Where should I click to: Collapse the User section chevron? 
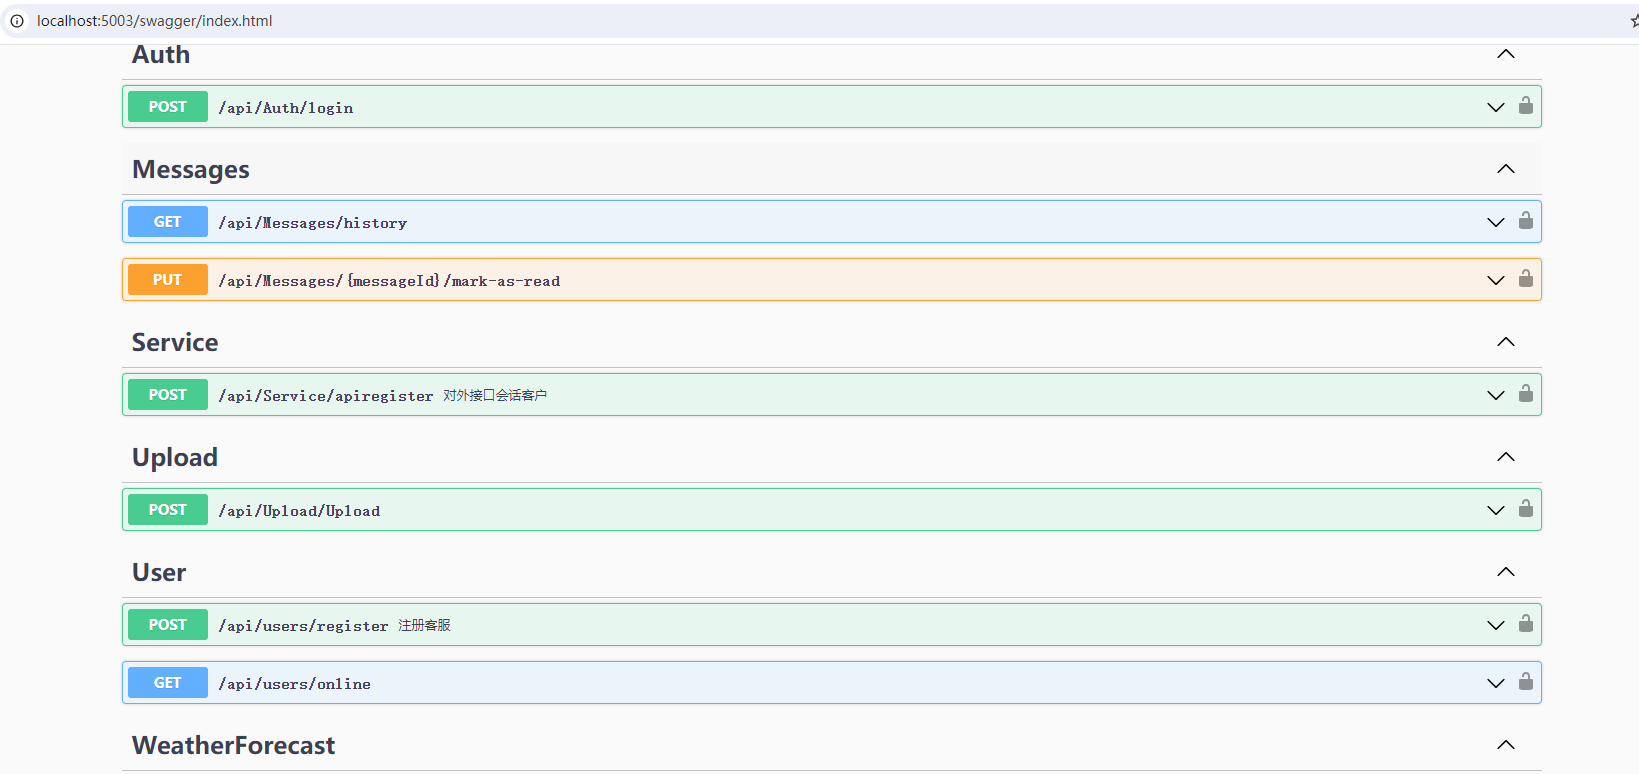pos(1505,572)
